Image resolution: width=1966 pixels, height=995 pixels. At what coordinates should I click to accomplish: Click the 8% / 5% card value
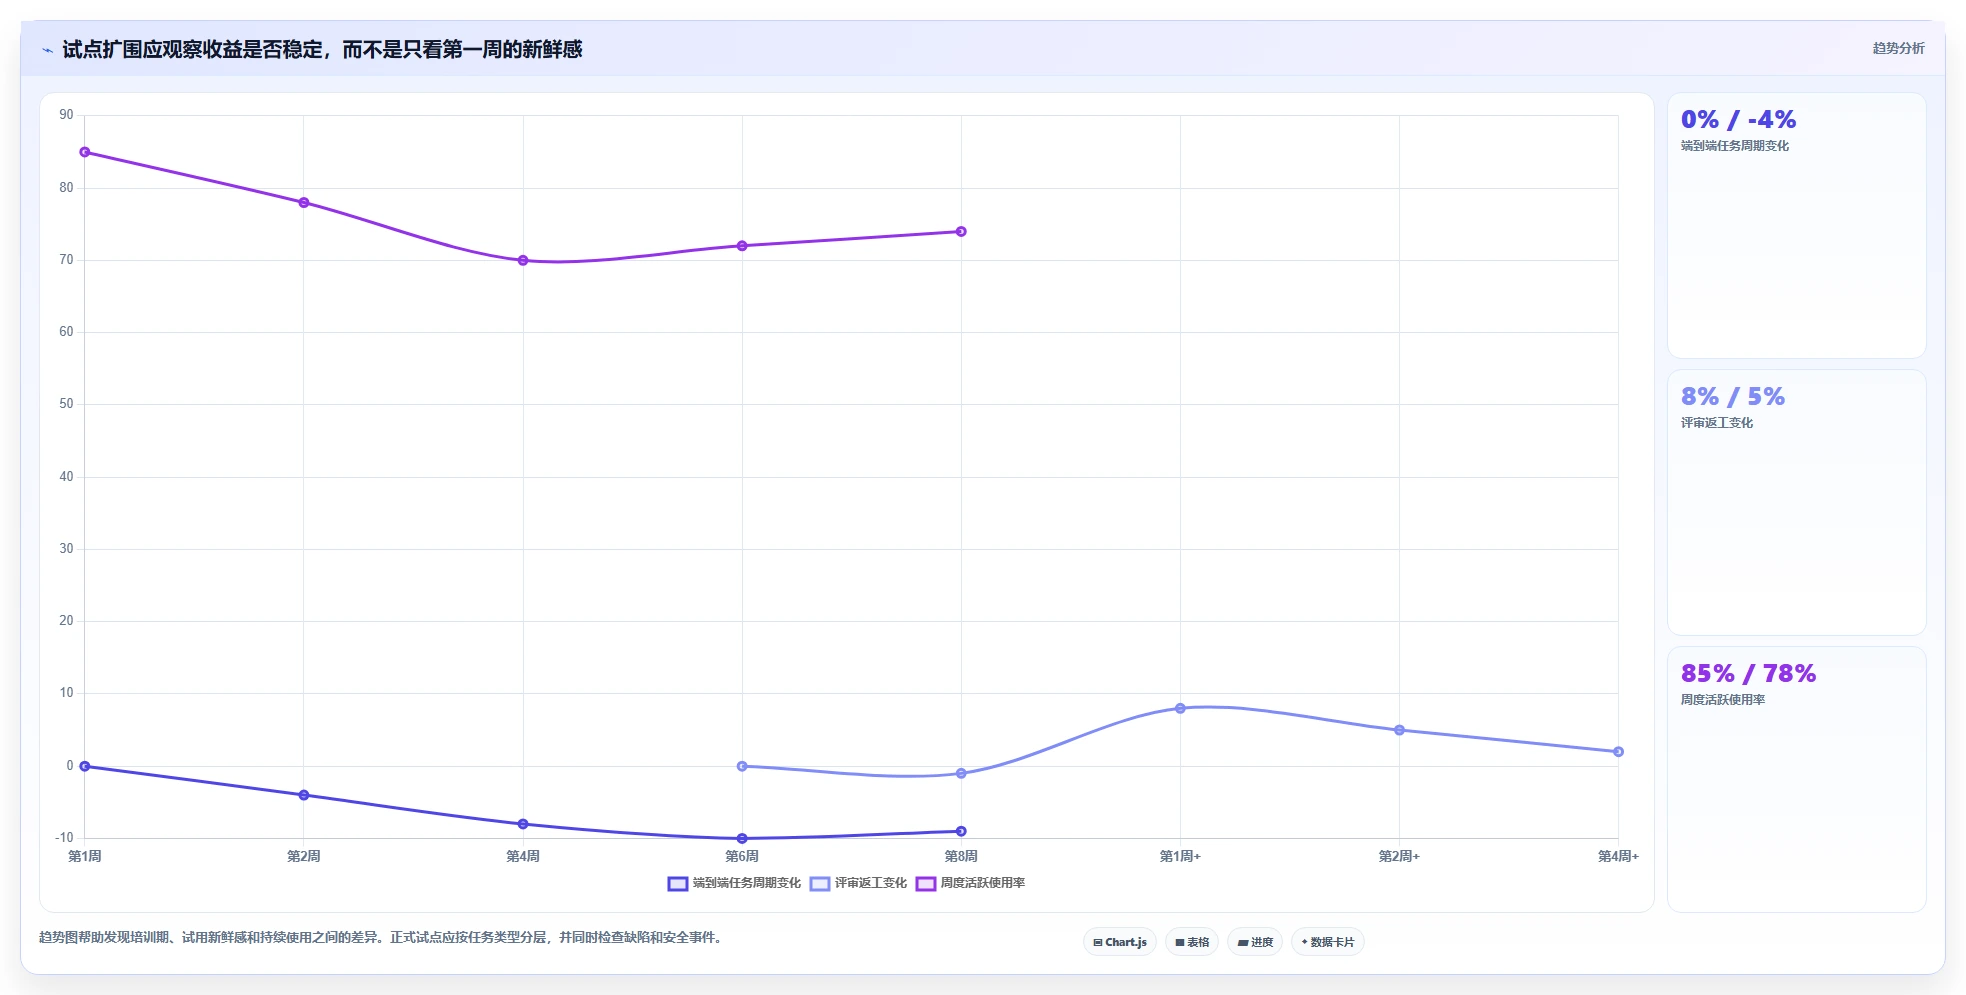click(1732, 397)
